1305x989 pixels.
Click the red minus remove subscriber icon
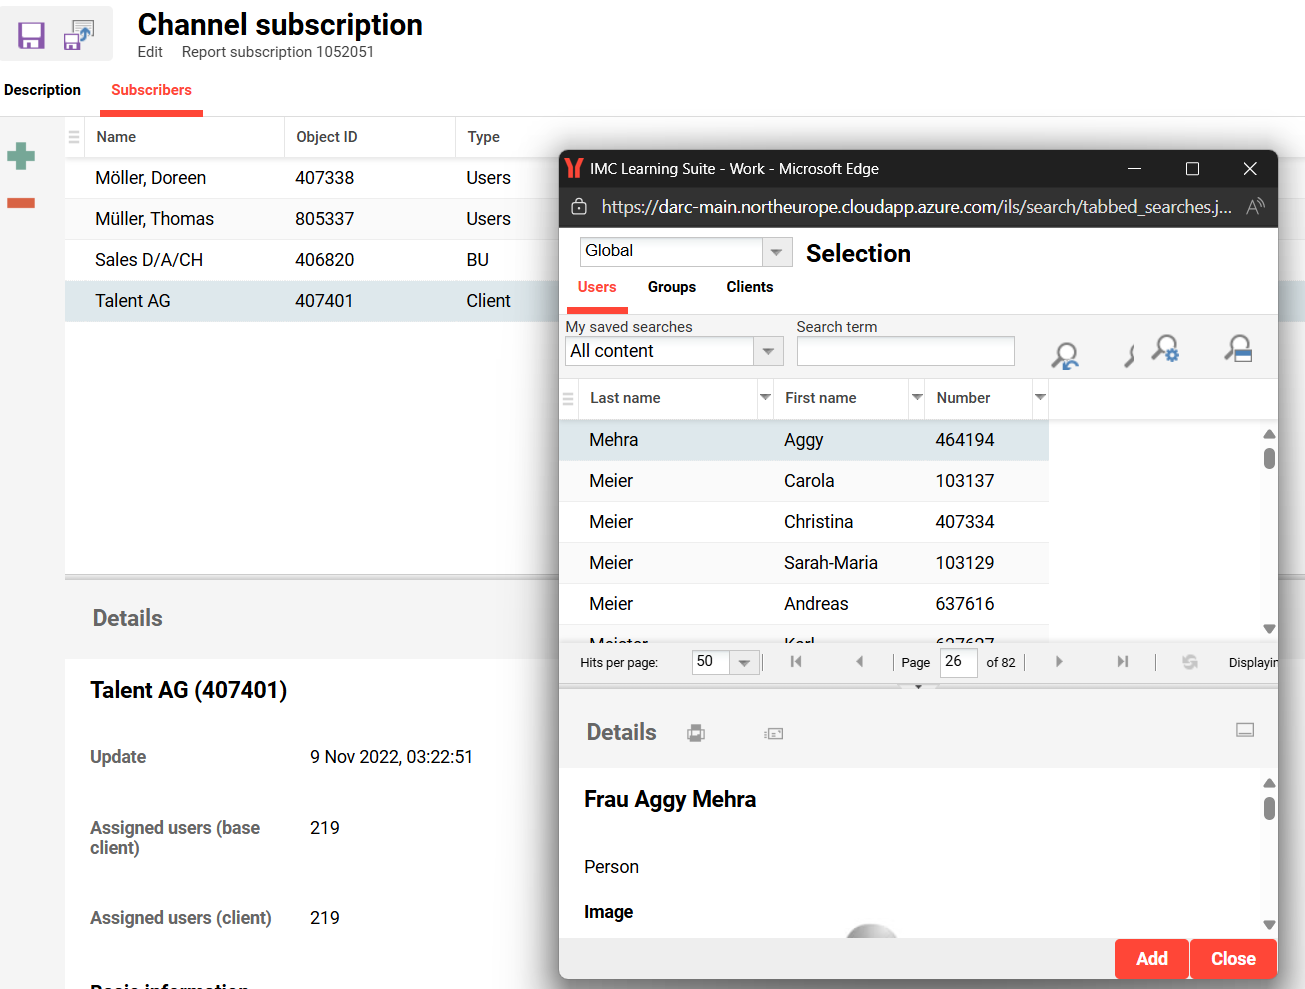tap(21, 203)
